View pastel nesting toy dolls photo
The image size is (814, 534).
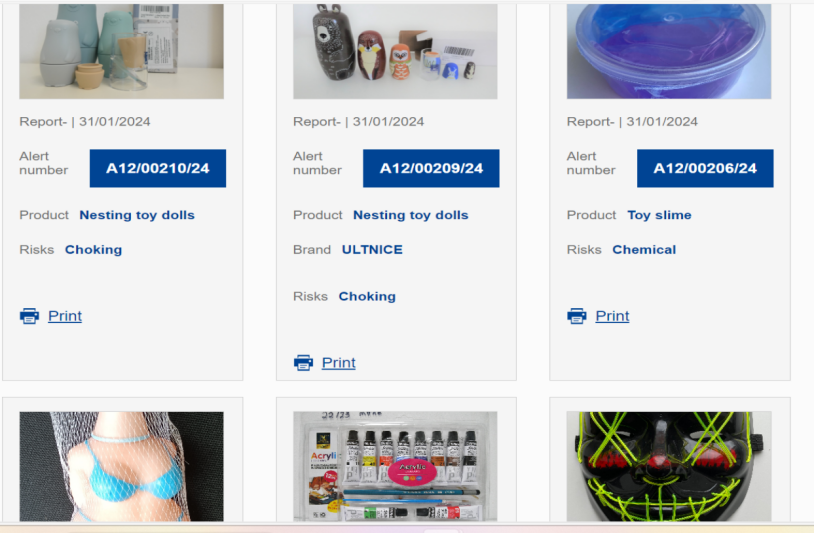(121, 51)
